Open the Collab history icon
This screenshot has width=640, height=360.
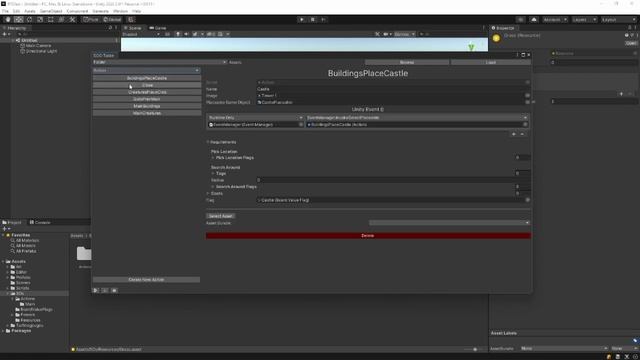[520, 20]
